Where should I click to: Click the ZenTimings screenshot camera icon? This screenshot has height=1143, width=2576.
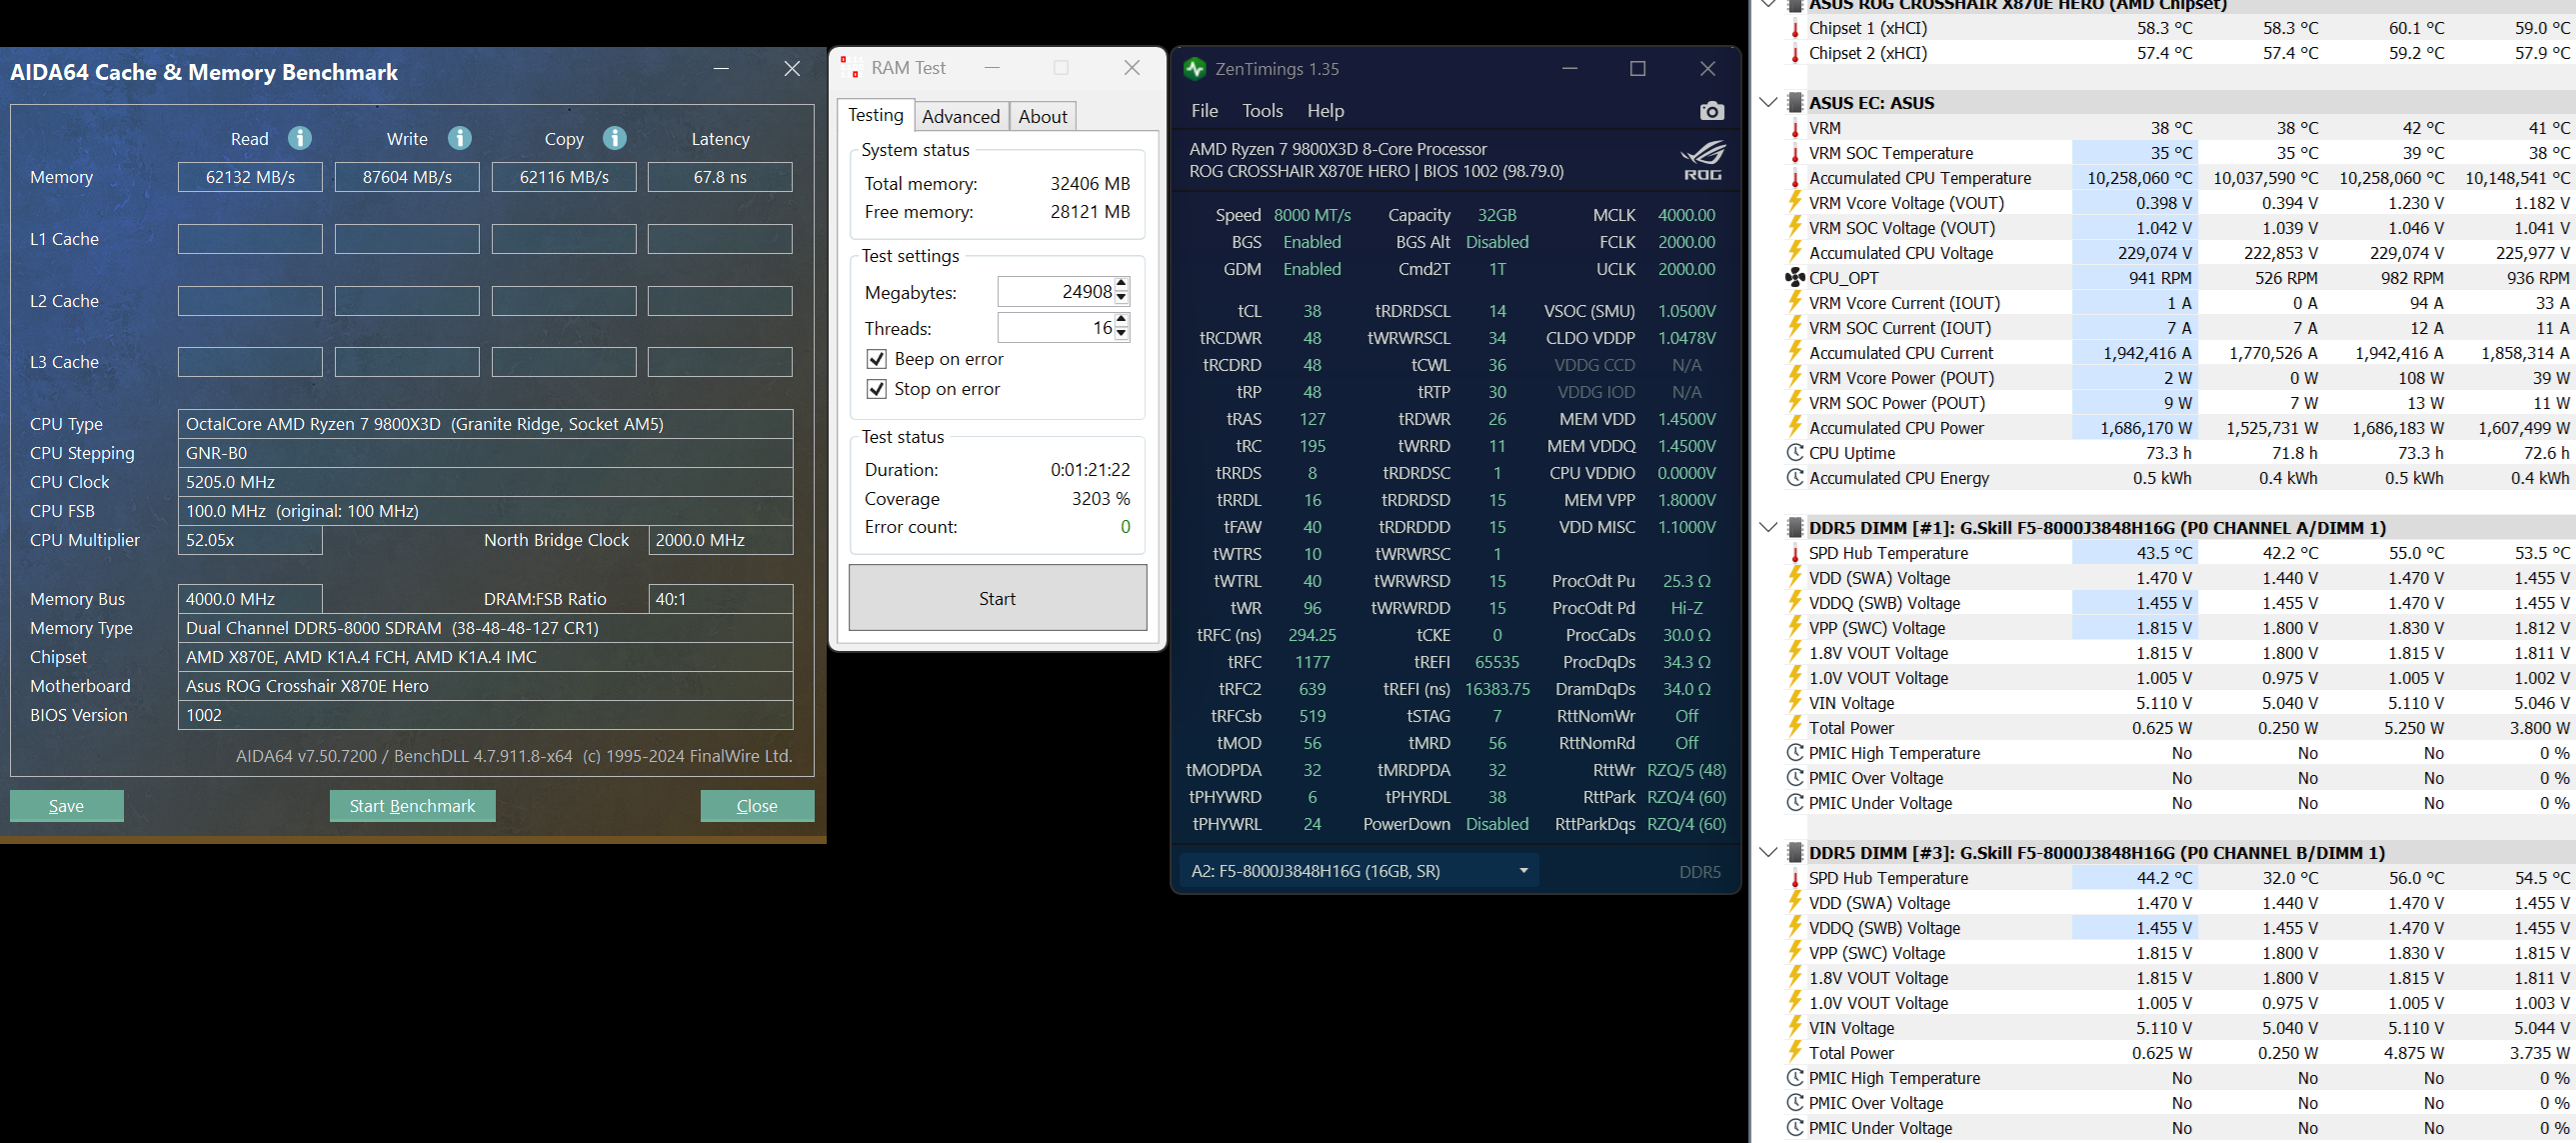[x=1711, y=111]
